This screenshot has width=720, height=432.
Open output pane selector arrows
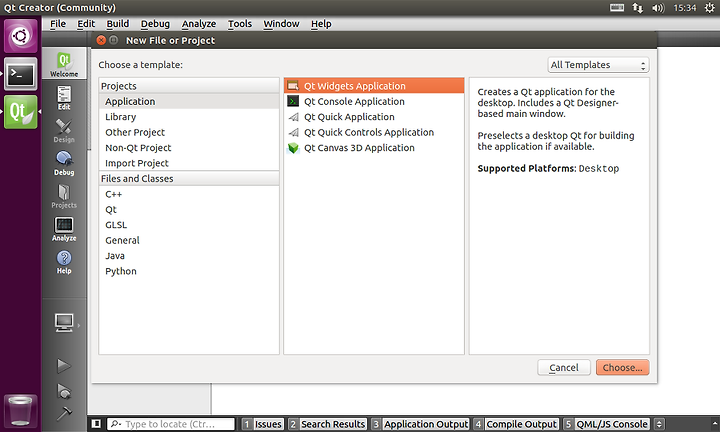[659, 424]
